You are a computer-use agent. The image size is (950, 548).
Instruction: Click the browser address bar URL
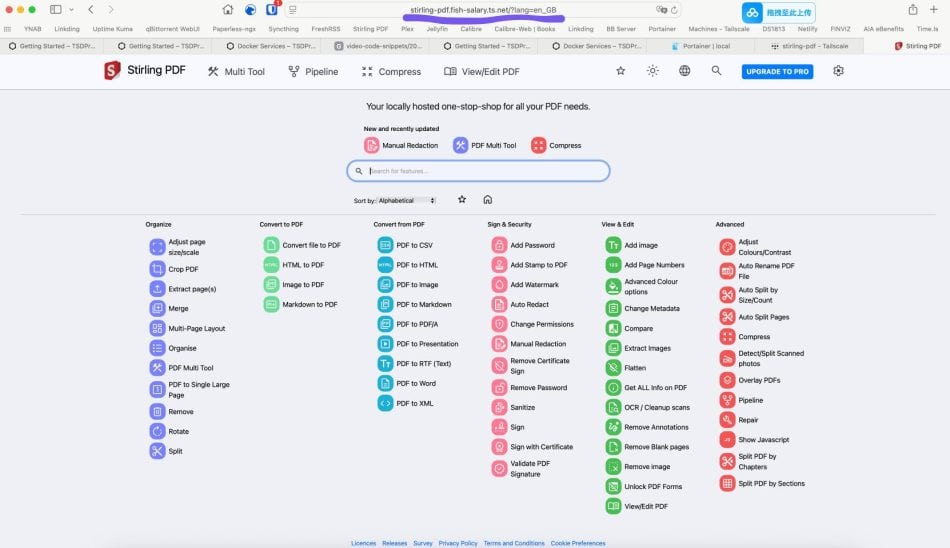point(483,10)
